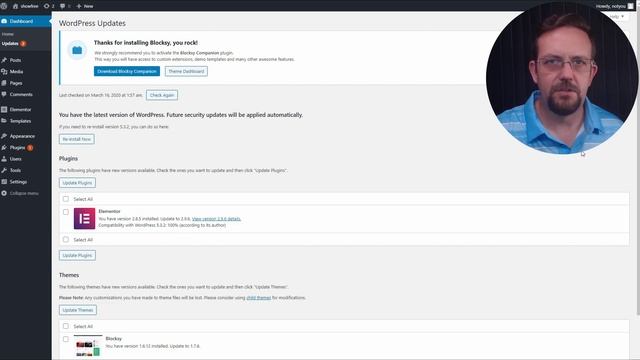The width and height of the screenshot is (640, 360).
Task: Open the Templates folder icon in sidebar
Action: (4, 121)
